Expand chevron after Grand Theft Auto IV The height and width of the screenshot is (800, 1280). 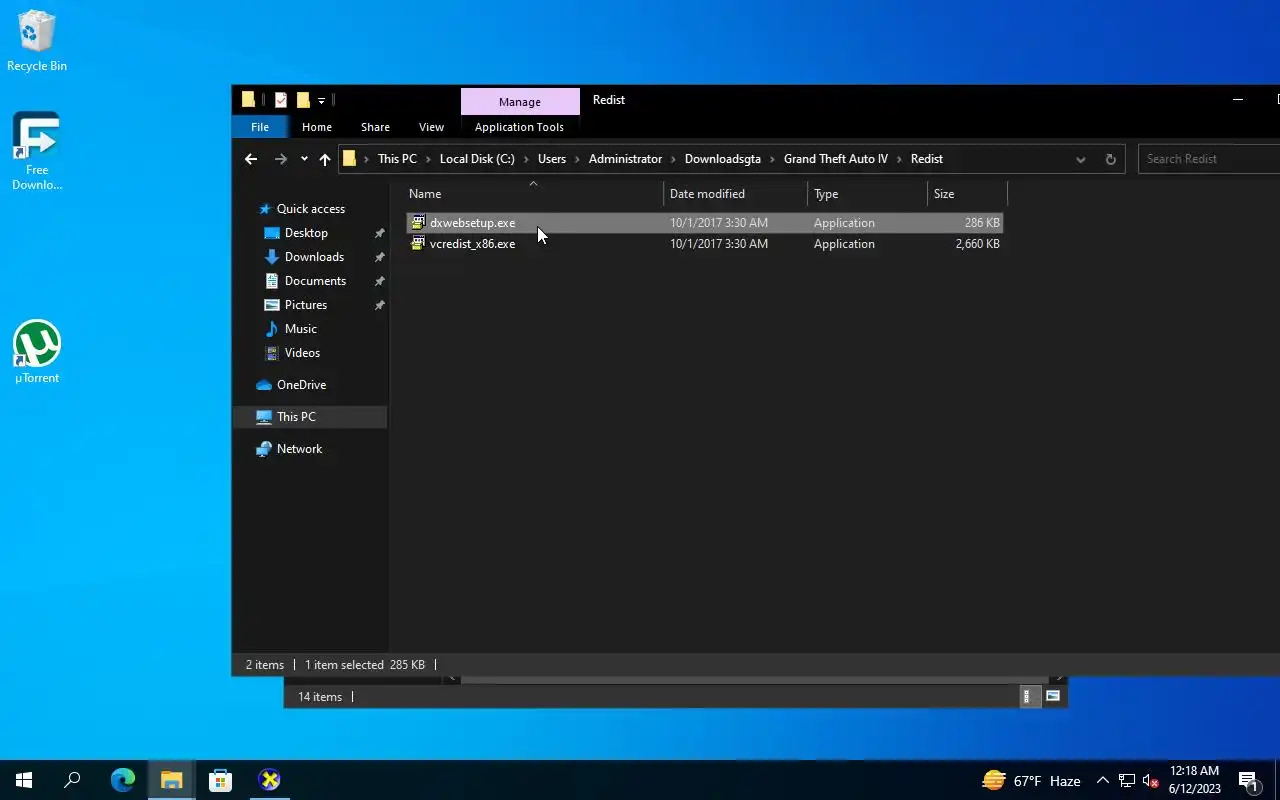pos(900,159)
